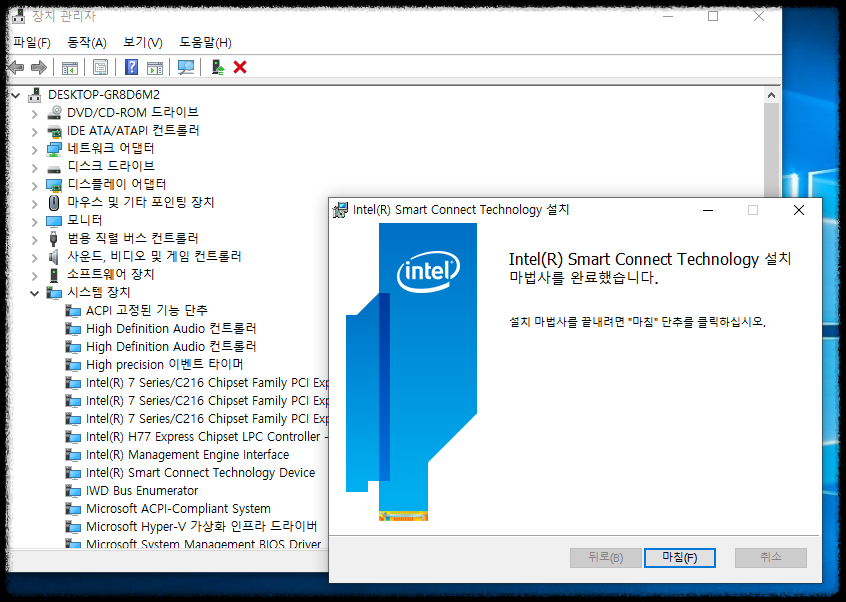The image size is (846, 602).
Task: Select High precision 이벤트 타이머 device
Action: coord(165,365)
